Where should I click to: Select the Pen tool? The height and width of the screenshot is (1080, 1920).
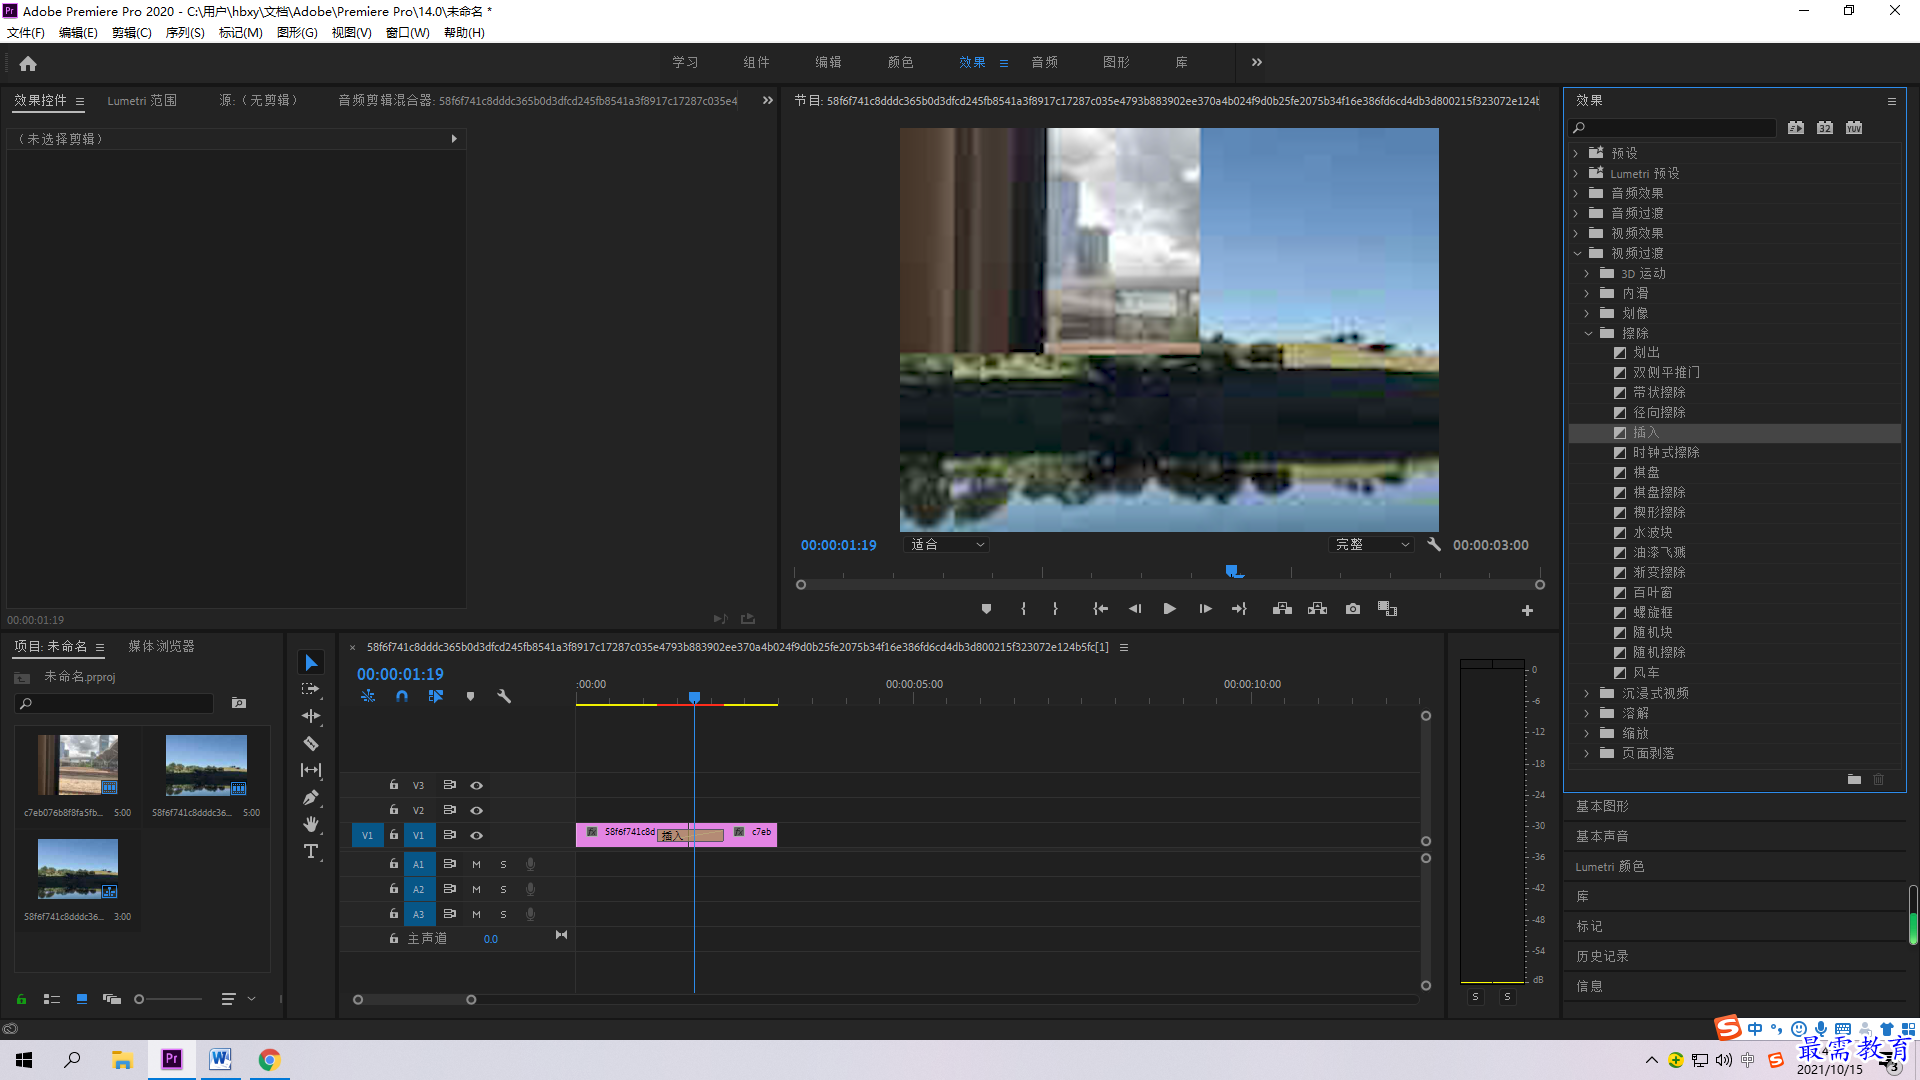311,797
